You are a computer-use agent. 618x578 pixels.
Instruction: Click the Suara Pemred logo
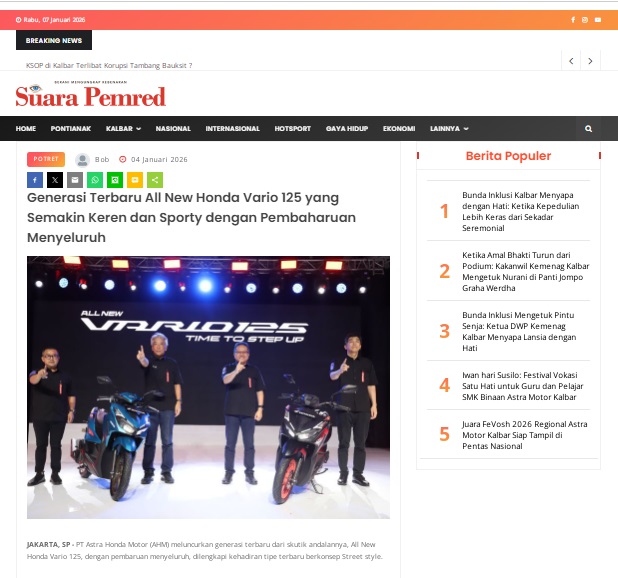pyautogui.click(x=90, y=95)
